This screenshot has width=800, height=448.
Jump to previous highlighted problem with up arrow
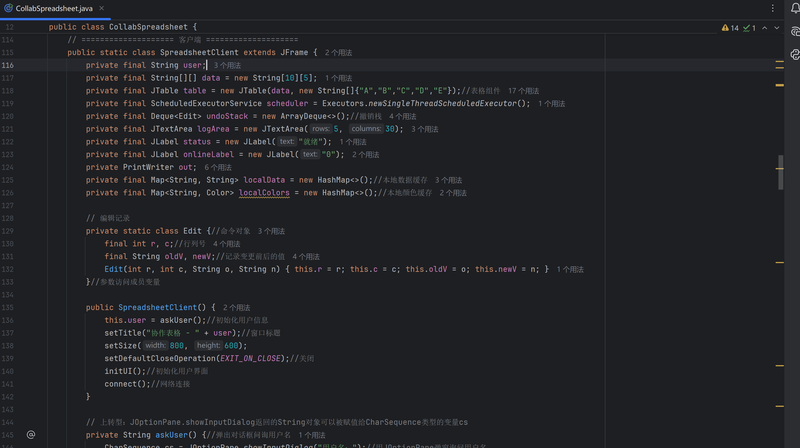tap(764, 28)
